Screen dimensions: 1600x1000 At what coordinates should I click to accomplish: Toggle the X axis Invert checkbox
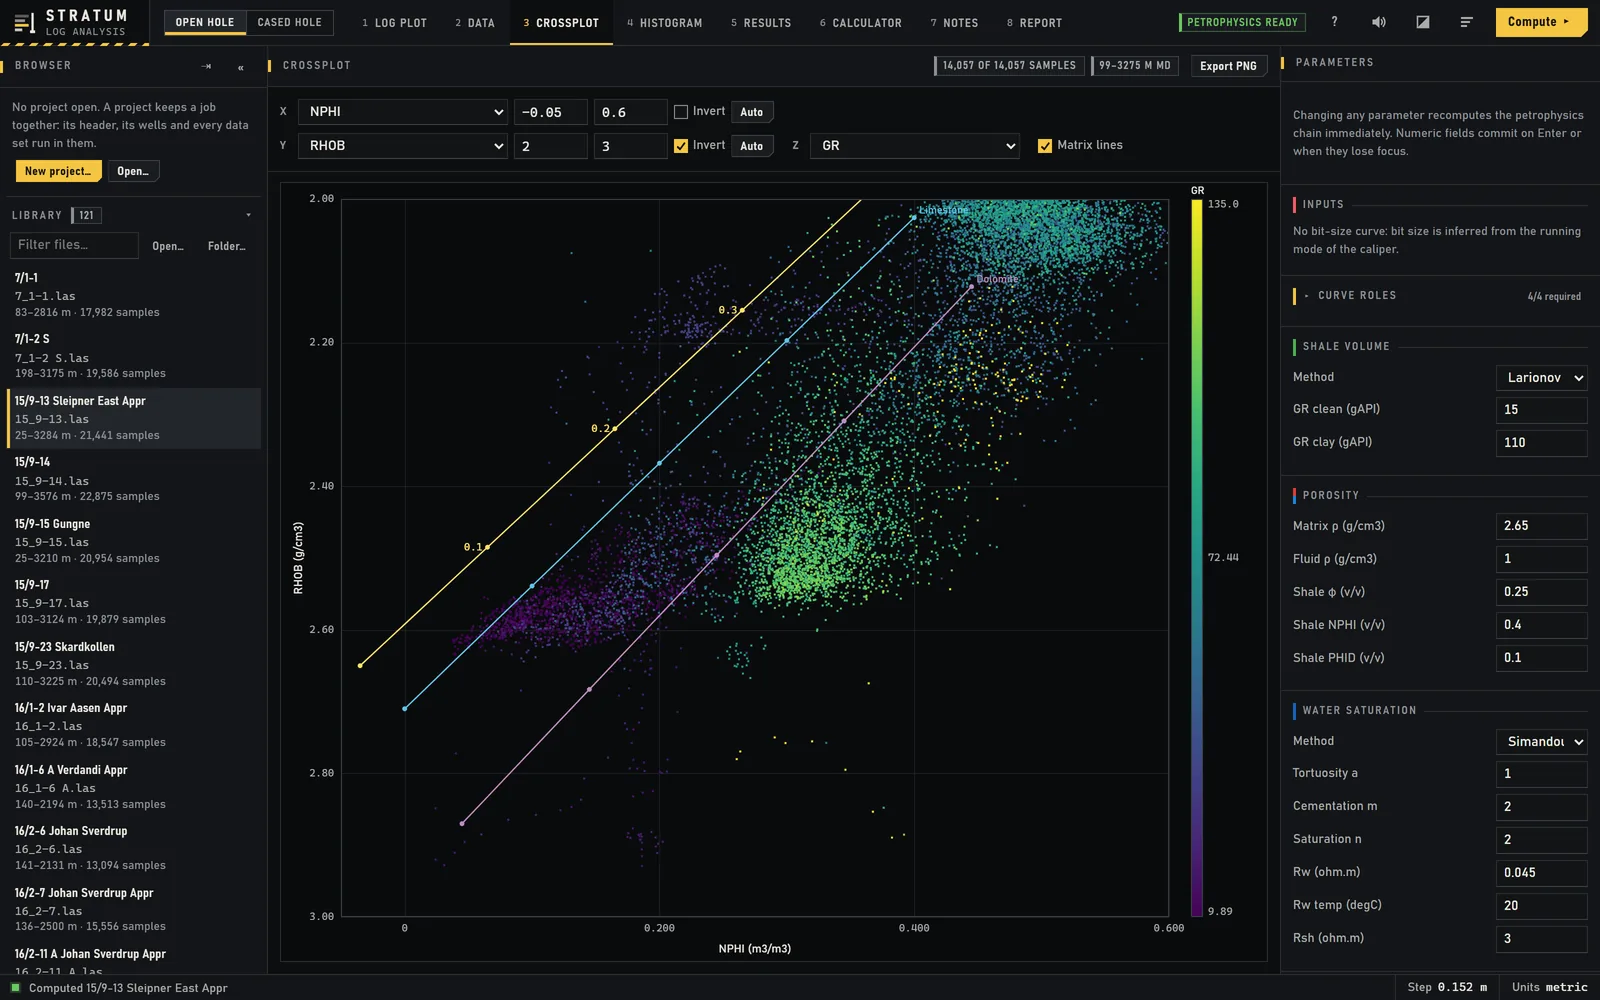point(681,112)
